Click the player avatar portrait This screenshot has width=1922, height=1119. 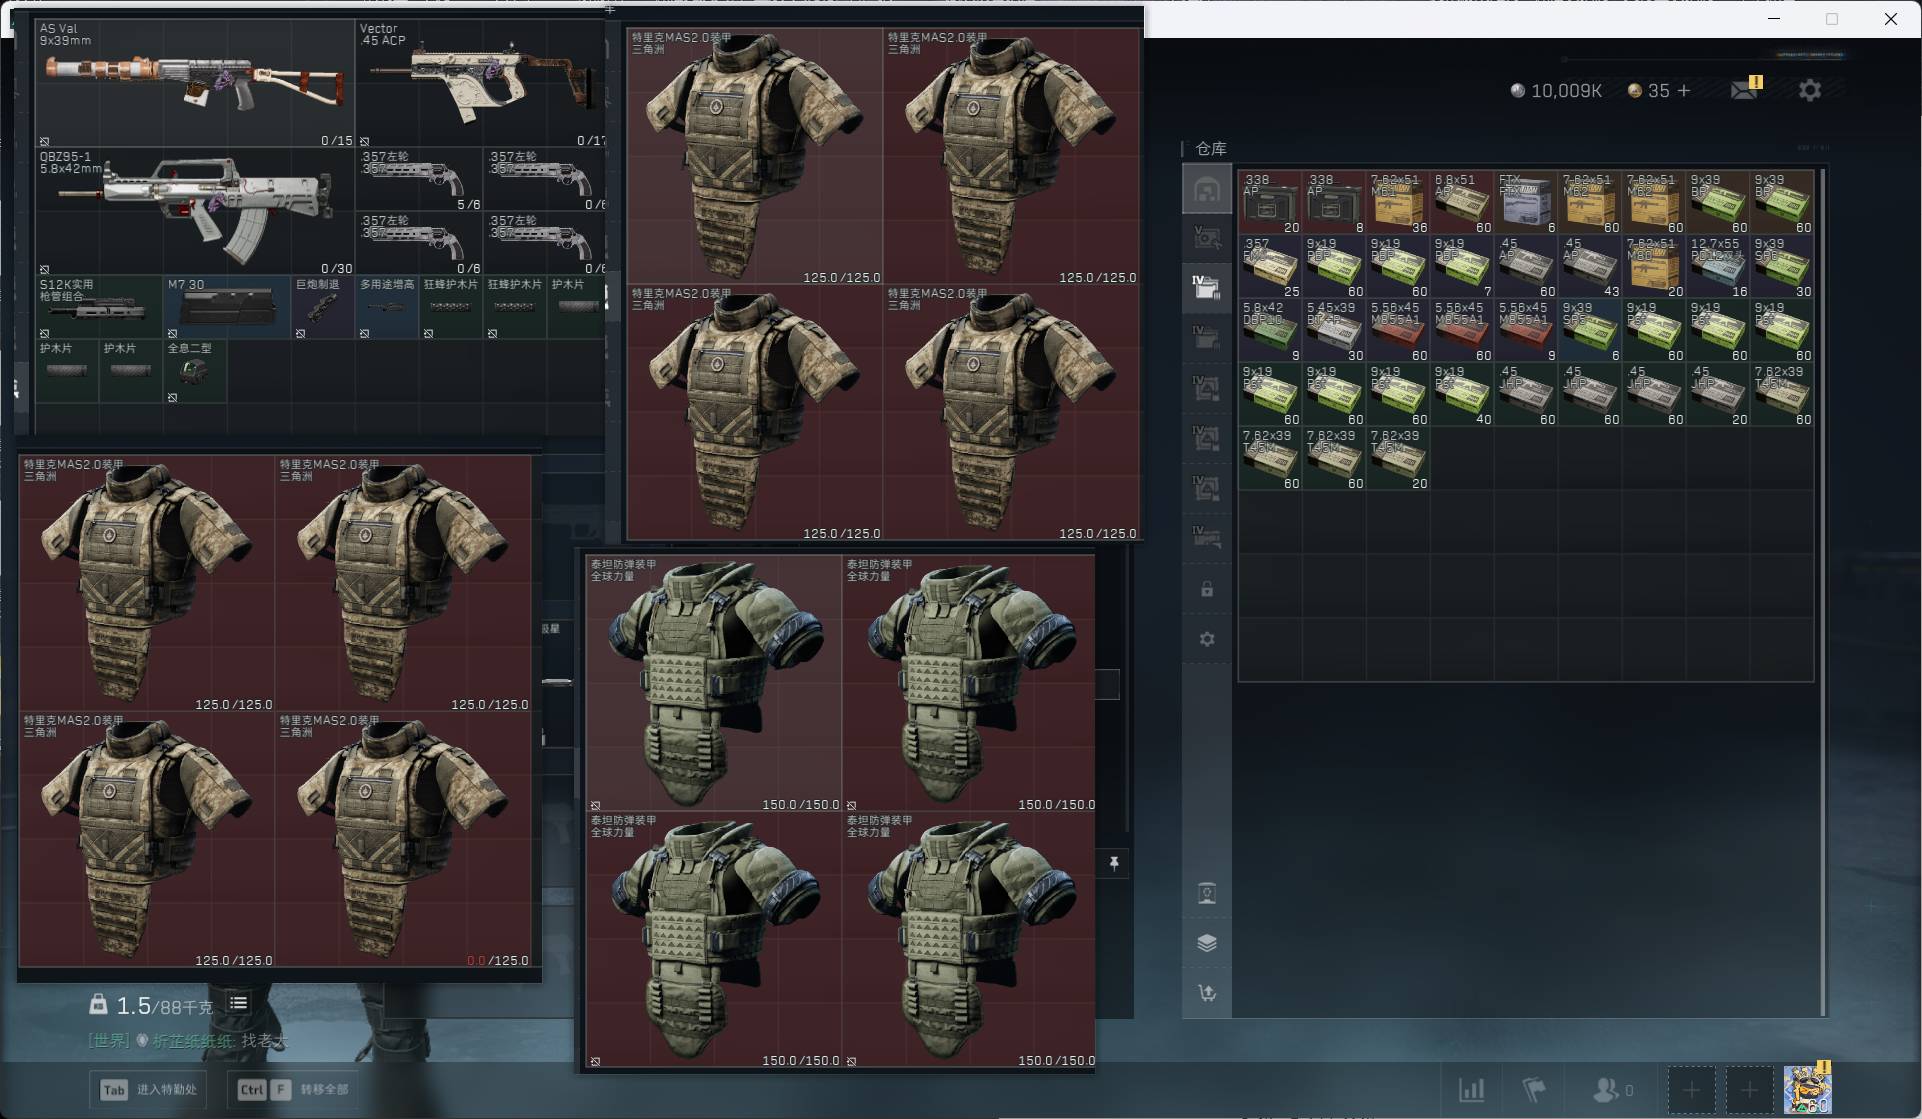(x=1807, y=1090)
